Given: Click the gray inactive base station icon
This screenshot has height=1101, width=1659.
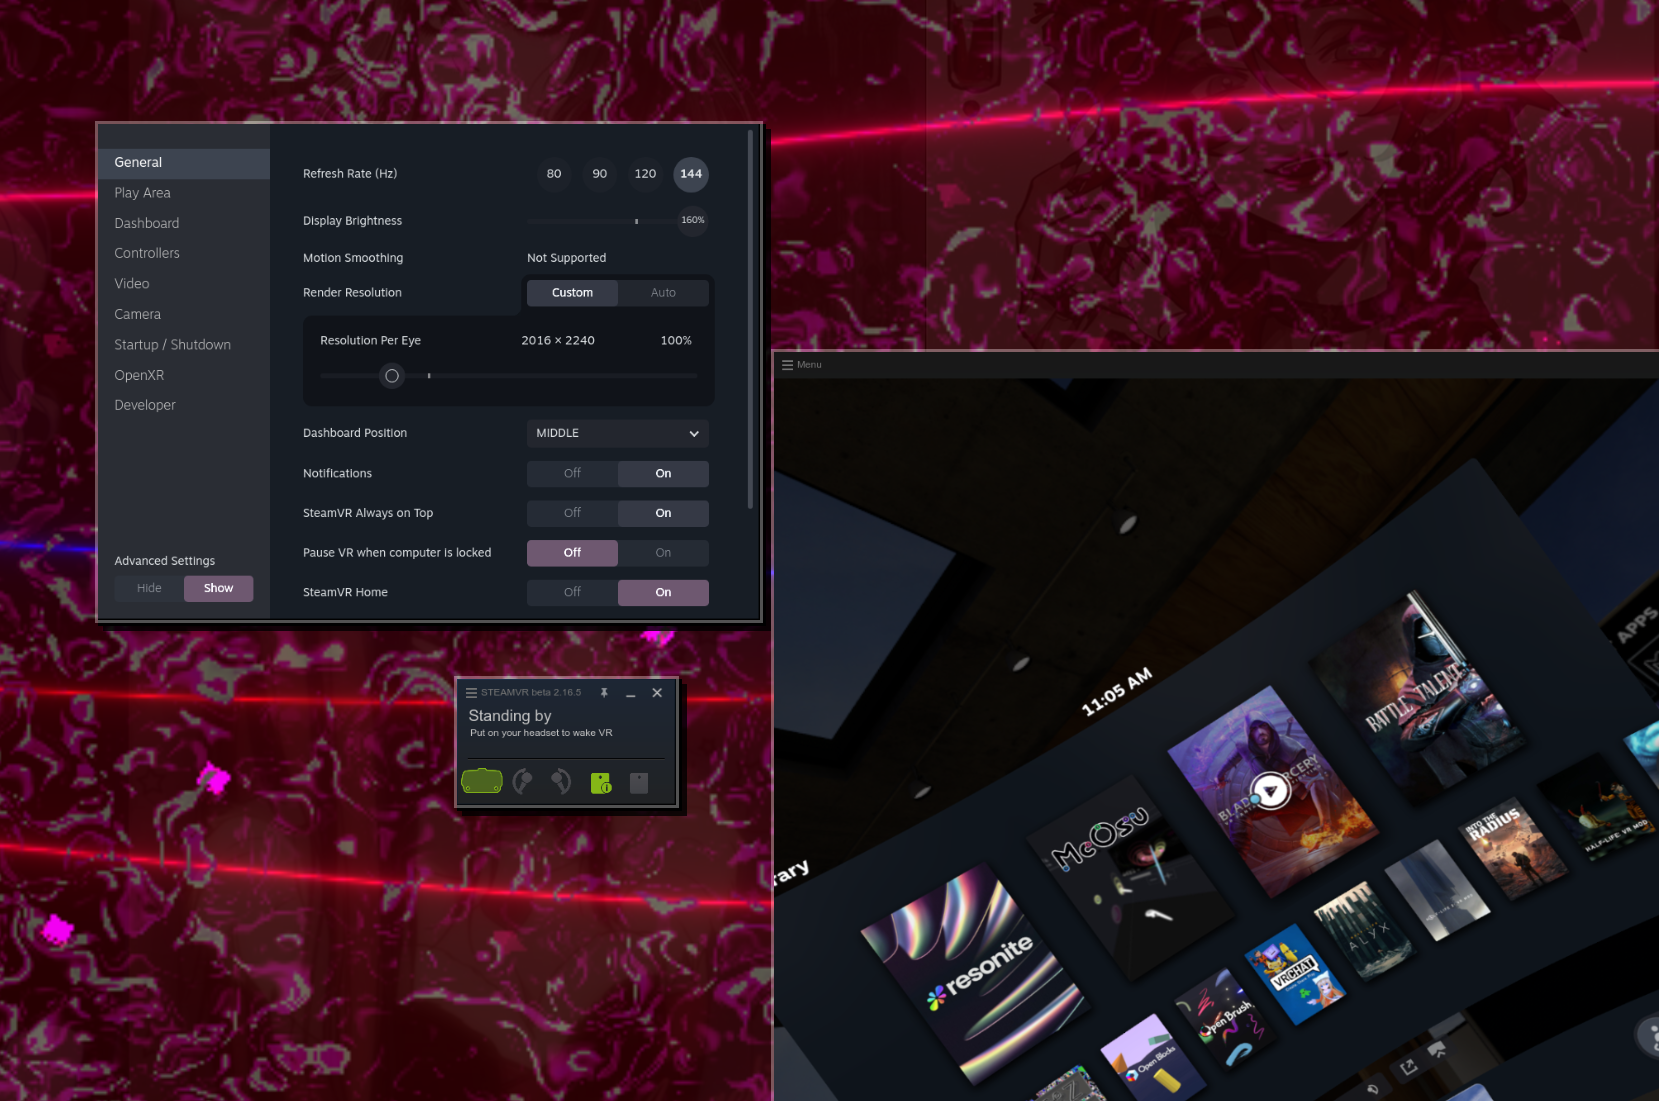Looking at the screenshot, I should pos(639,782).
